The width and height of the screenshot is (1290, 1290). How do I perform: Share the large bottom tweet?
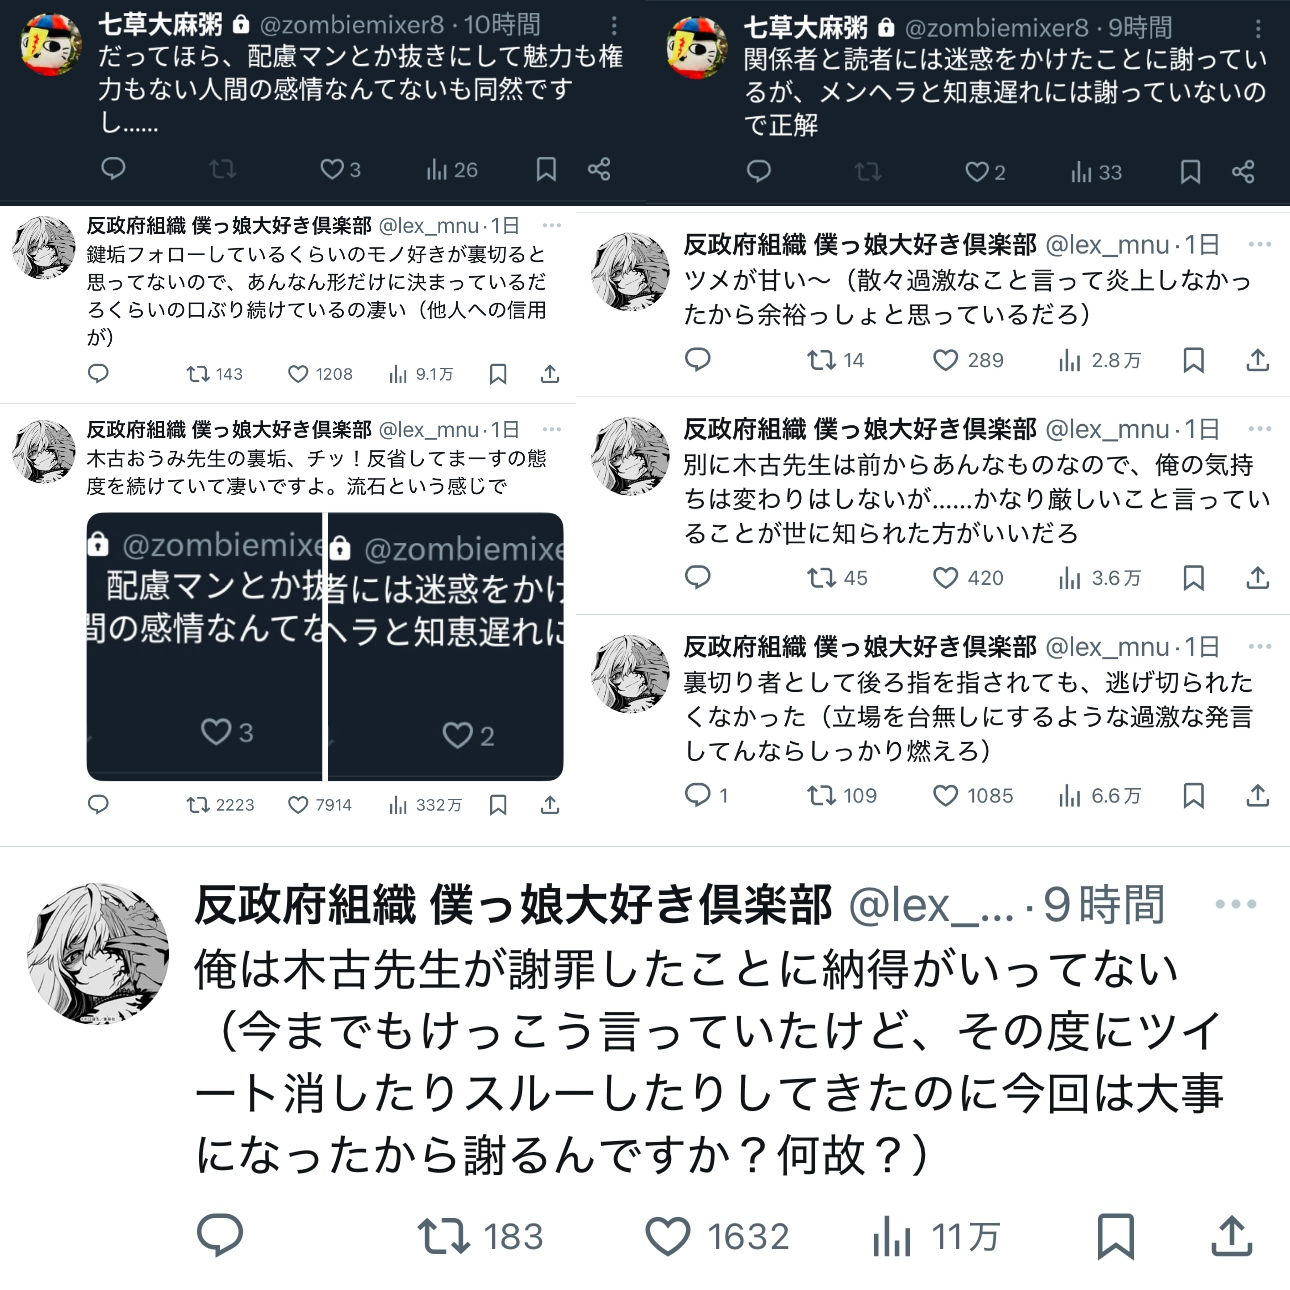point(1232,1236)
